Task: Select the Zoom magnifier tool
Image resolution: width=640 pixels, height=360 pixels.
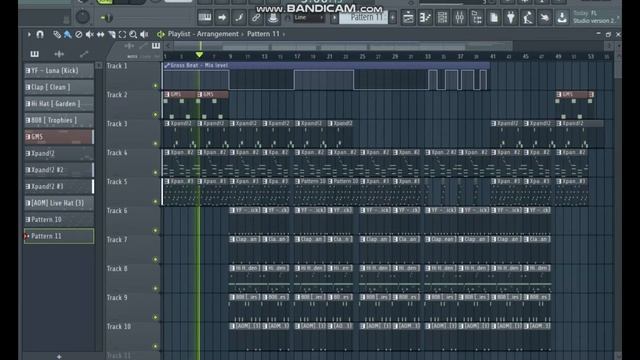Action: click(133, 35)
